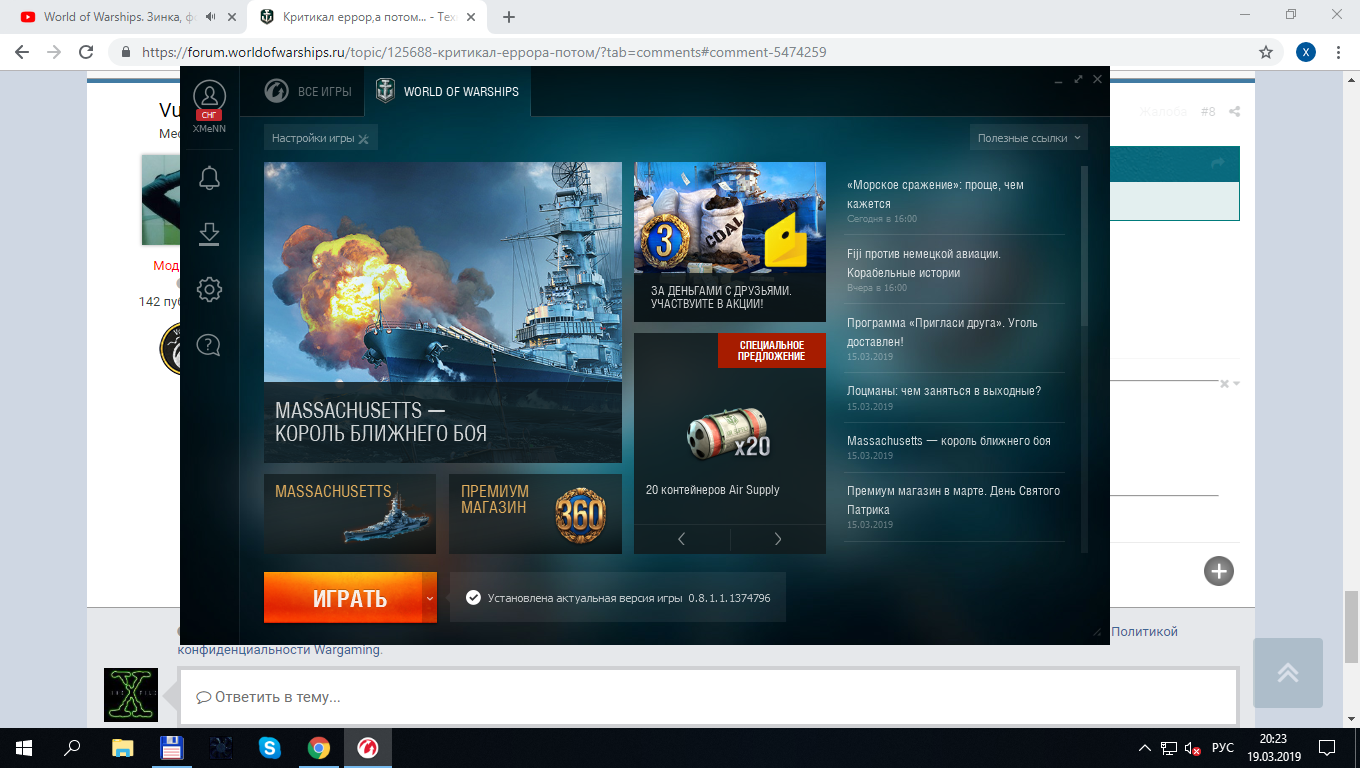Viewport: 1360px width, 768px height.
Task: Click the share icon on forum post
Action: tap(1235, 112)
